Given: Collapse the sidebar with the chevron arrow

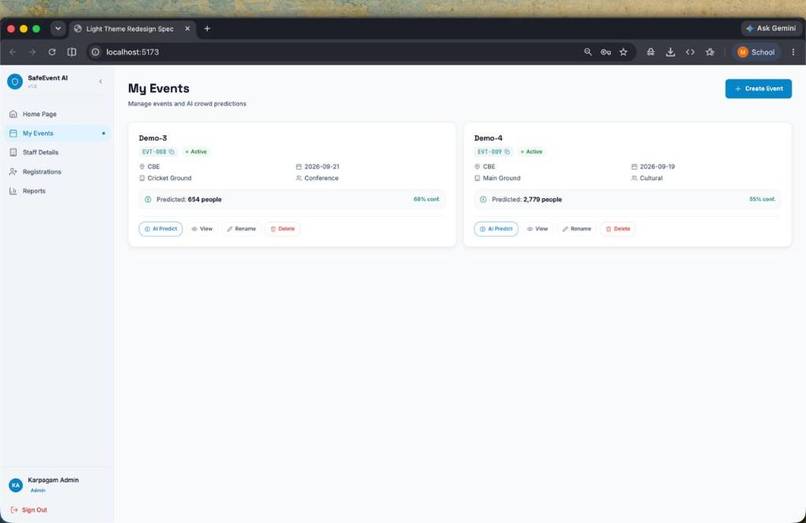Looking at the screenshot, I should point(100,81).
